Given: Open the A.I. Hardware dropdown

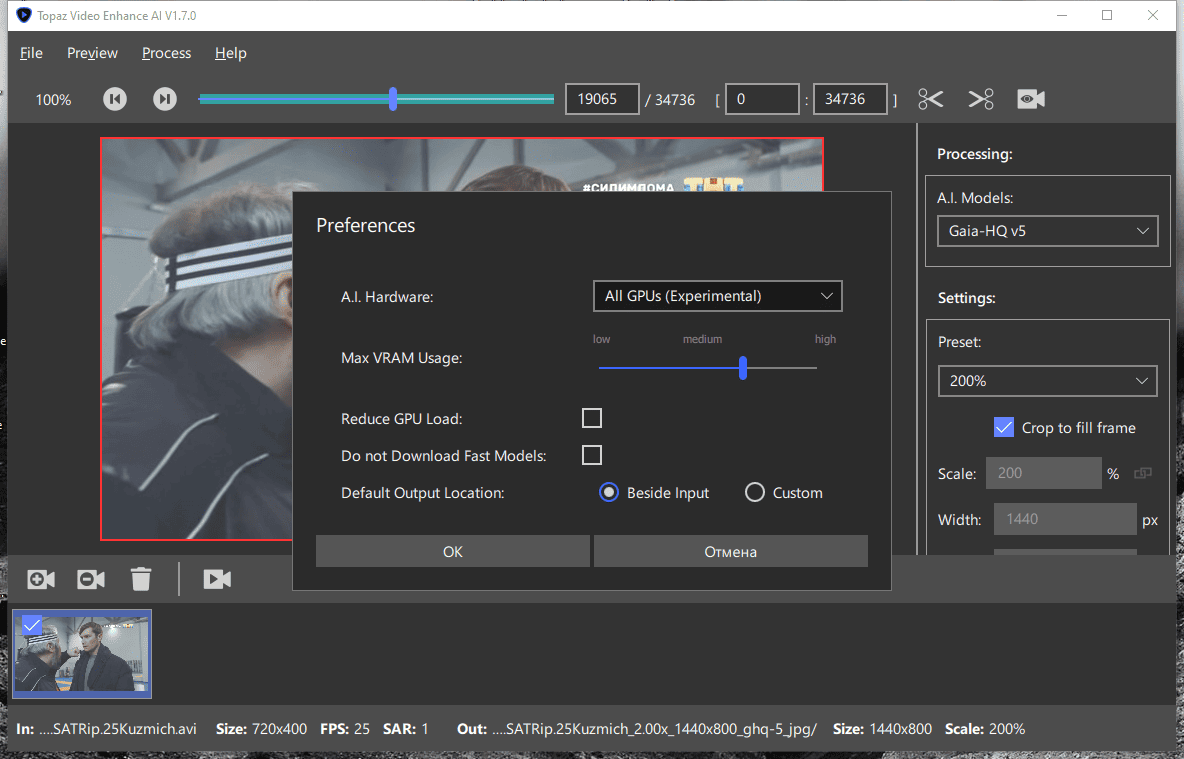Looking at the screenshot, I should pos(717,296).
